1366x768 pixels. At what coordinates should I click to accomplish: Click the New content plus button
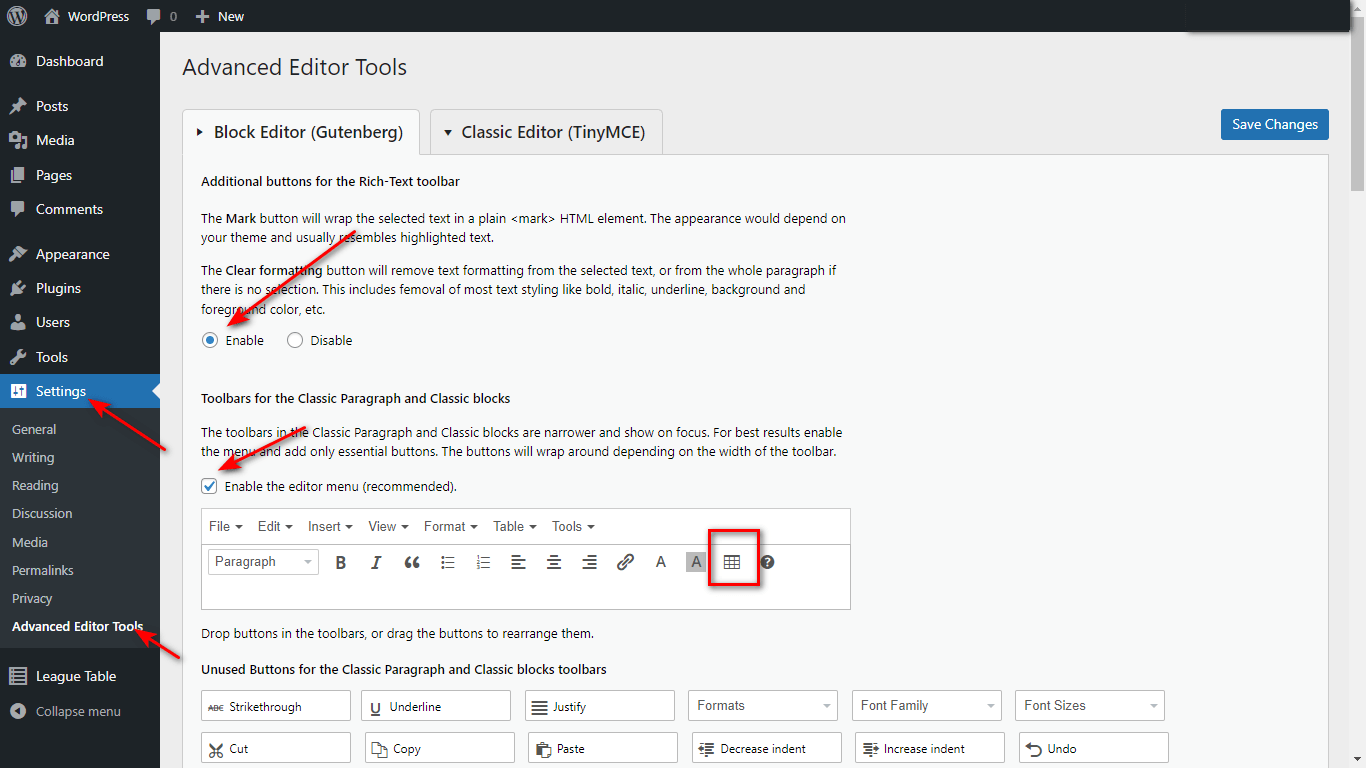(x=219, y=16)
